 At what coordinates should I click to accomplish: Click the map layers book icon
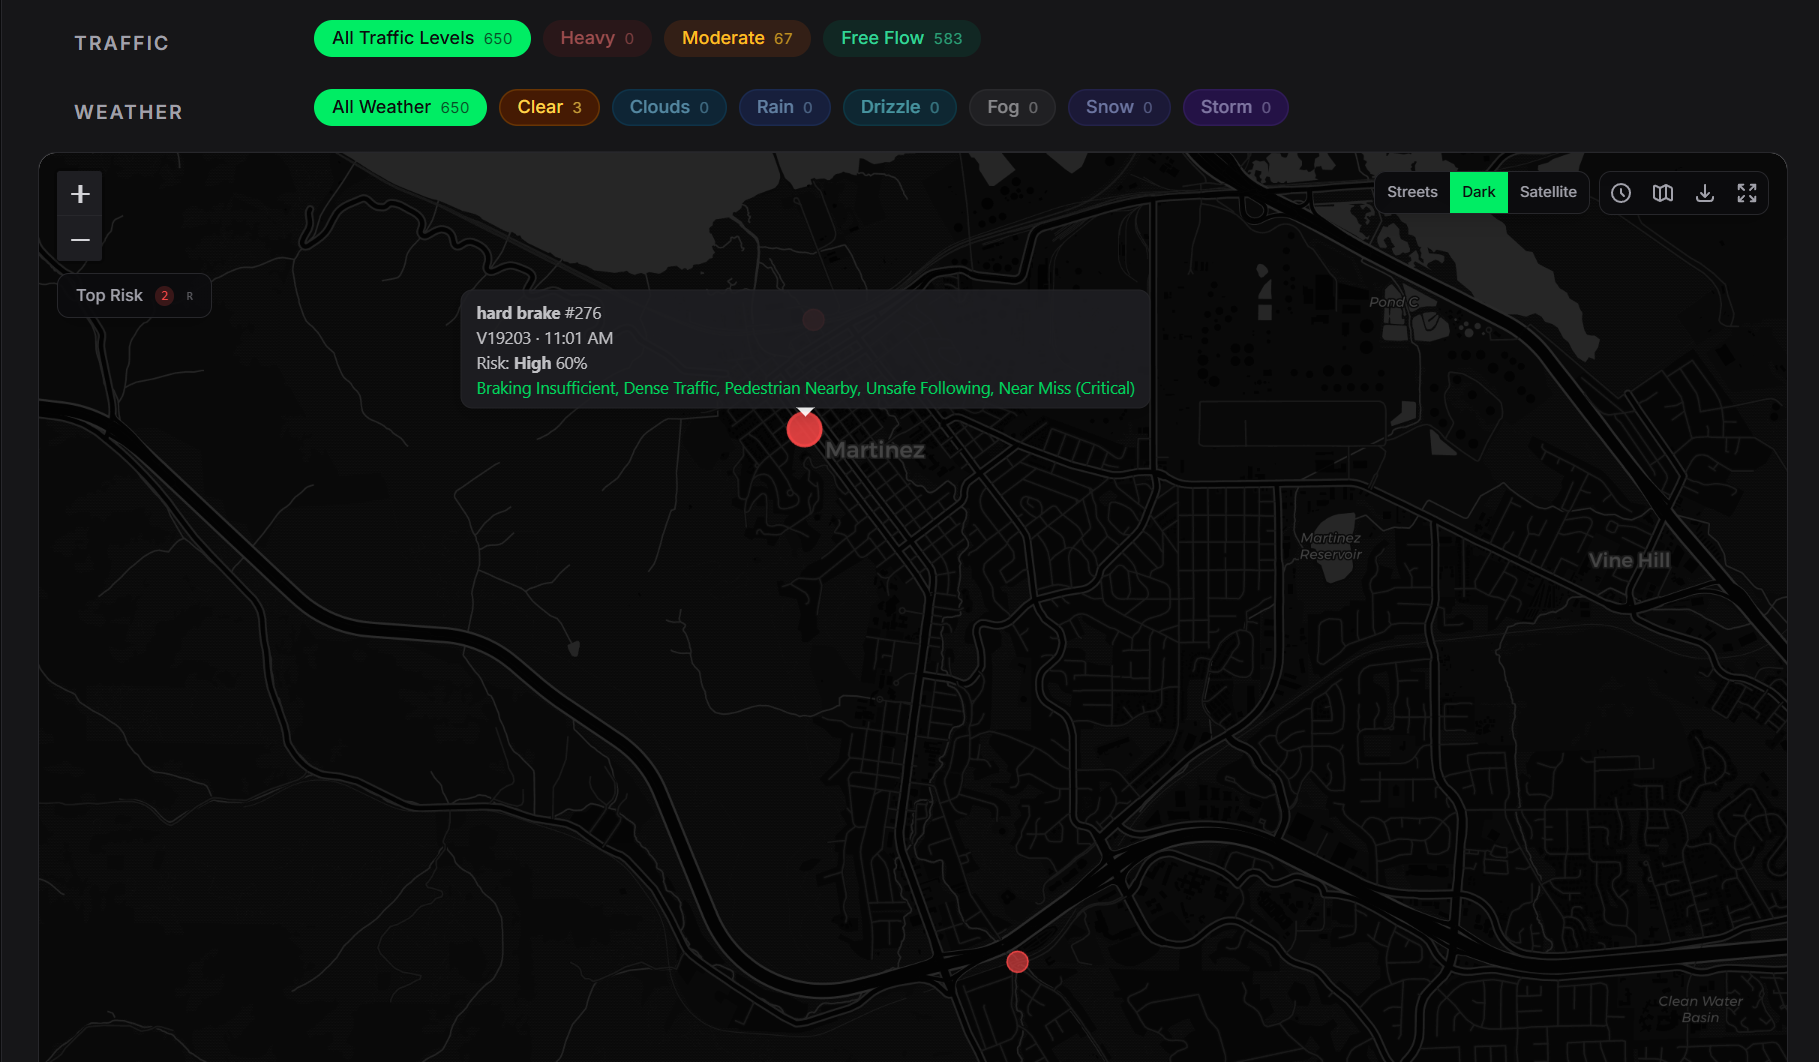coord(1663,193)
